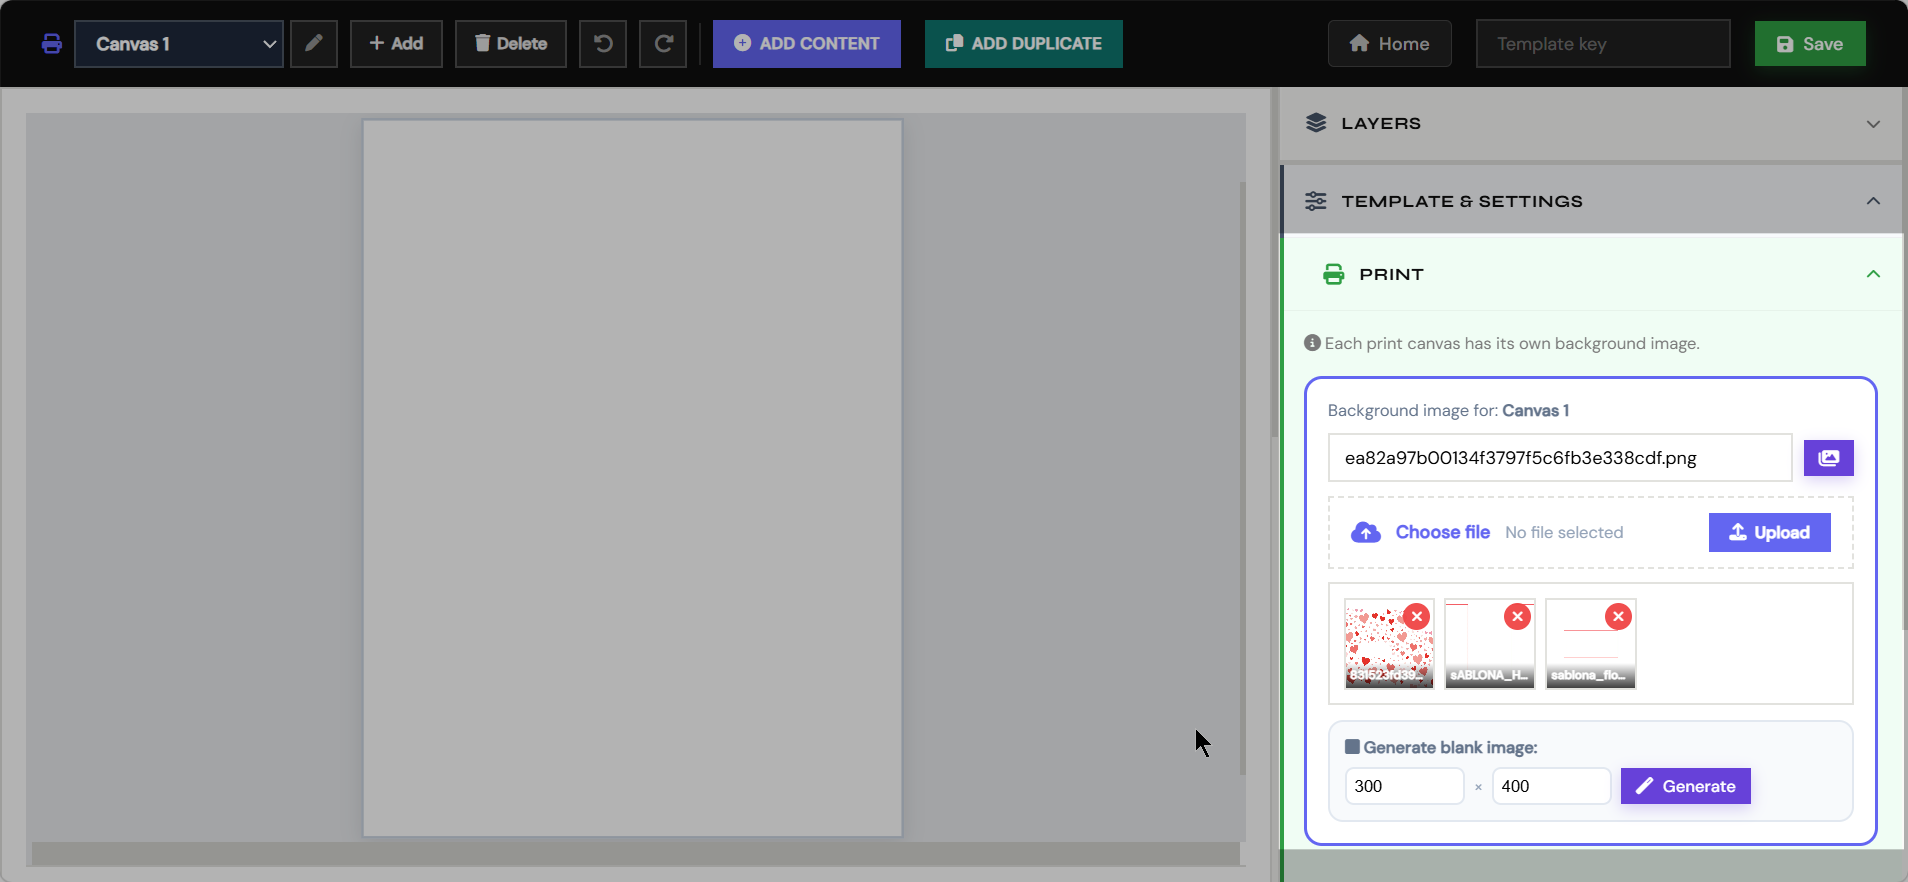
Task: Collapse the Template & Settings panel
Action: pos(1591,201)
